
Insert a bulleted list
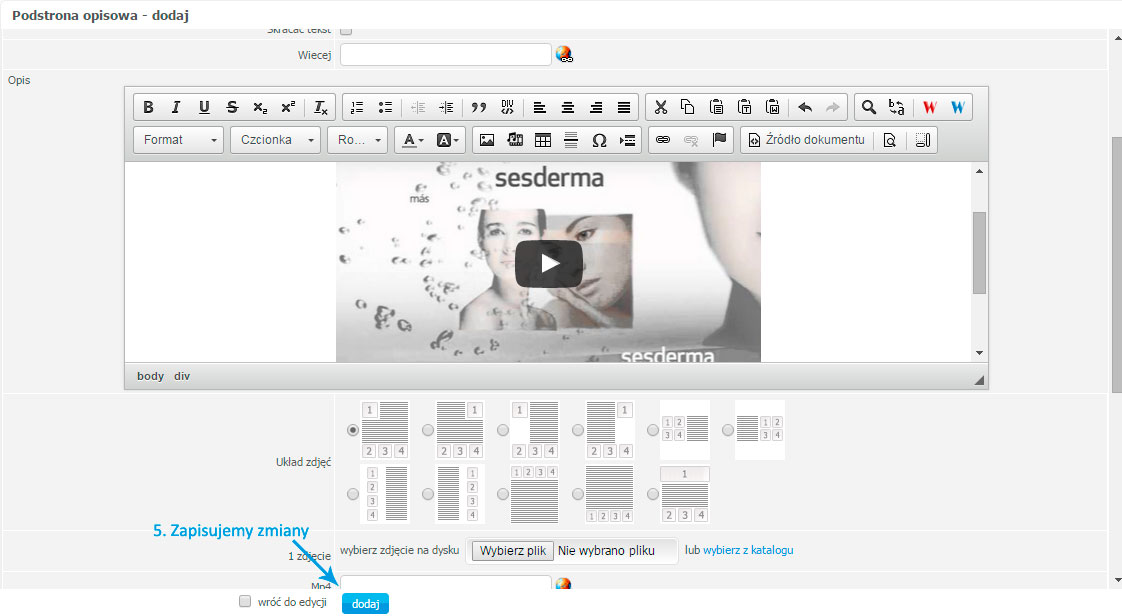point(385,107)
